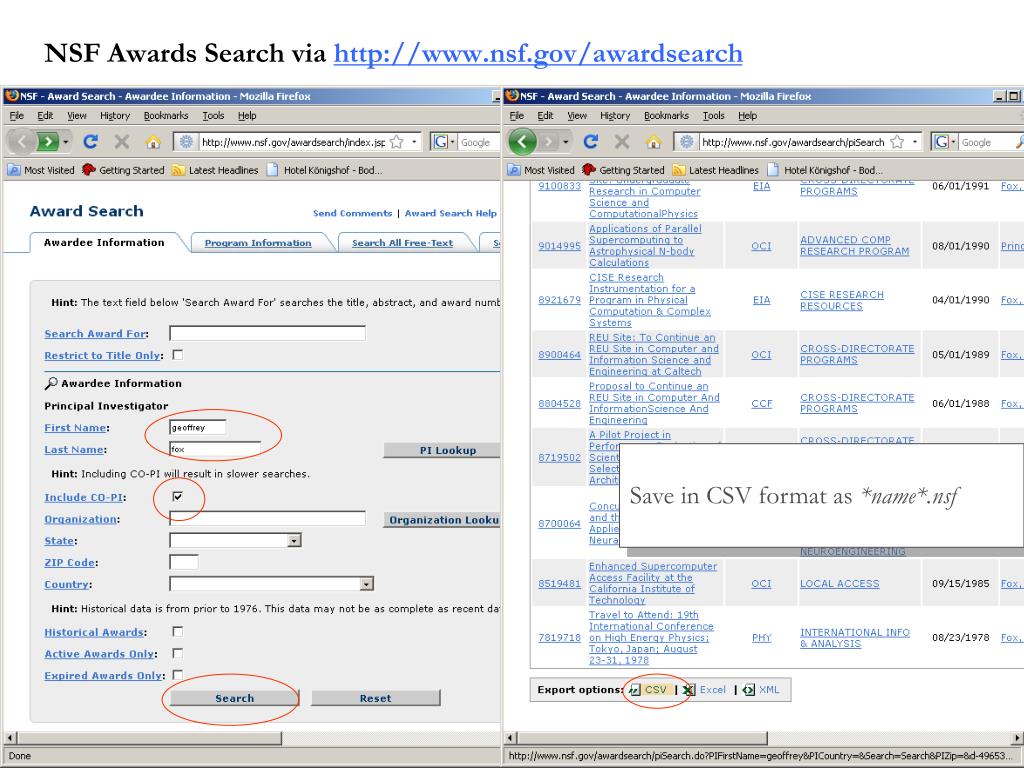Image resolution: width=1024 pixels, height=768 pixels.
Task: Click the PI Lookup button
Action: pyautogui.click(x=442, y=450)
